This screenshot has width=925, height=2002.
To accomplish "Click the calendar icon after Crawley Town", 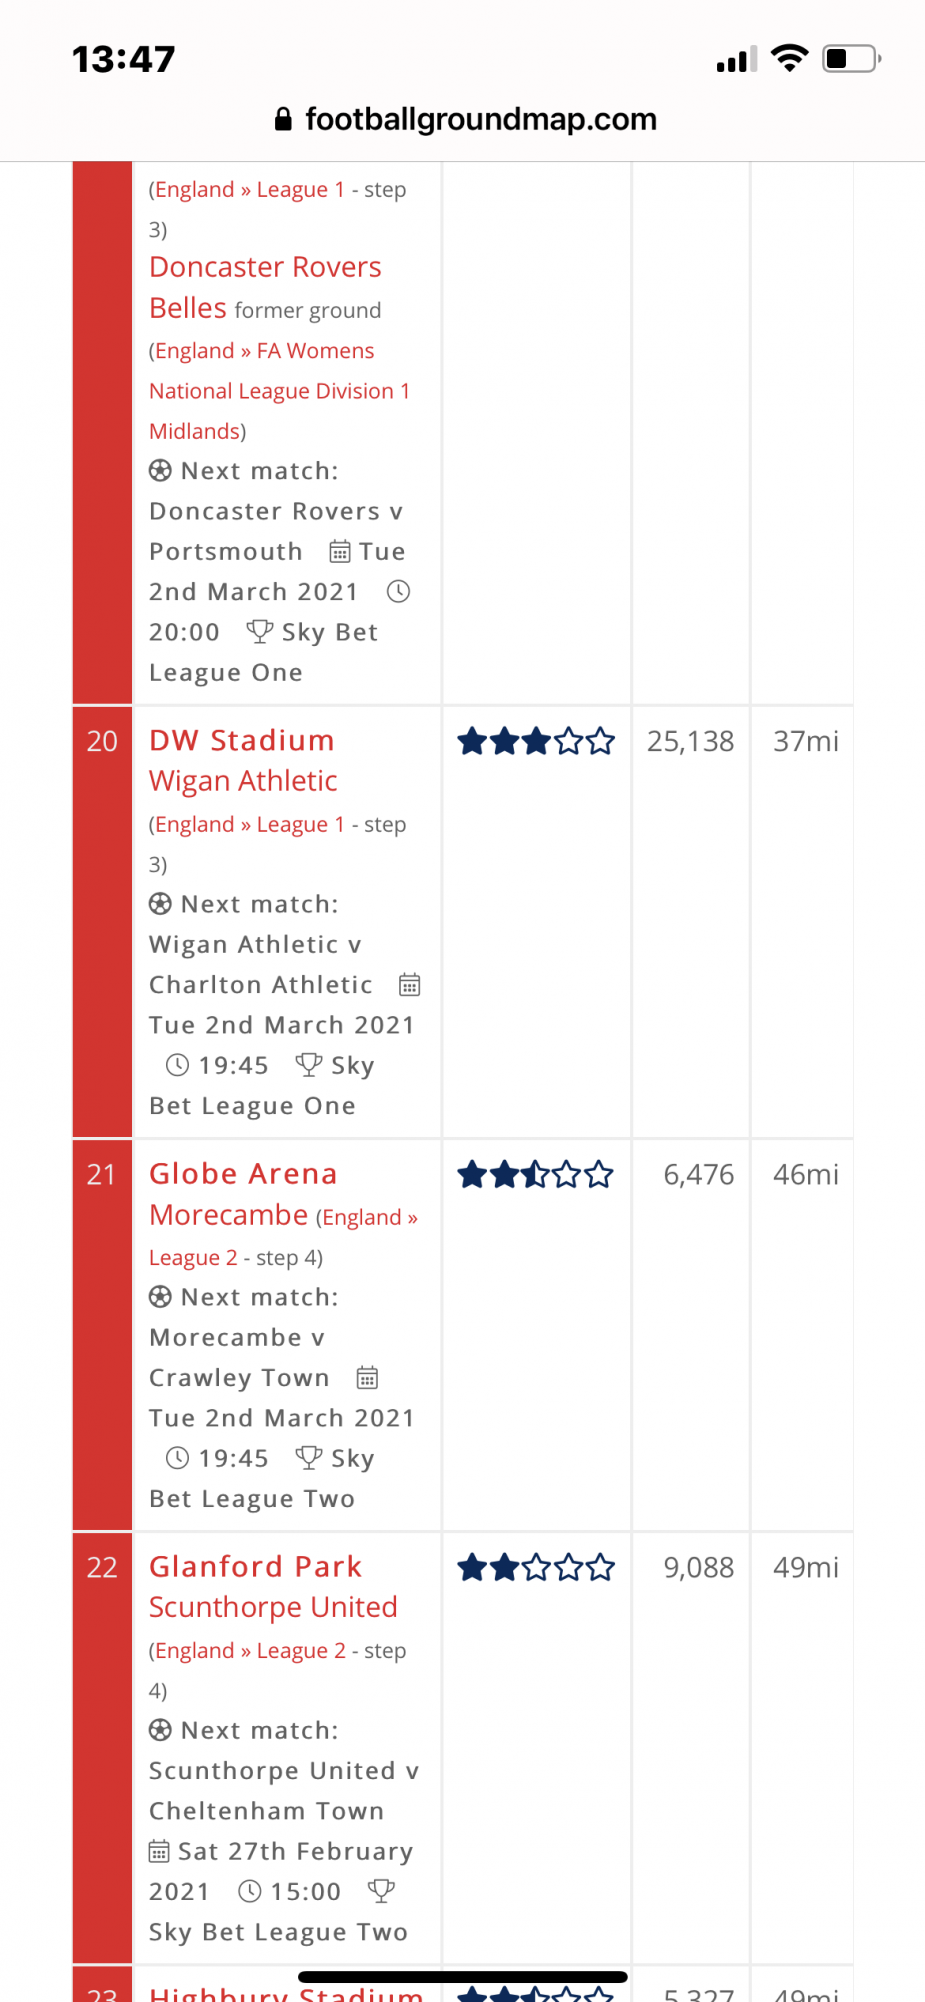I will (x=367, y=1378).
